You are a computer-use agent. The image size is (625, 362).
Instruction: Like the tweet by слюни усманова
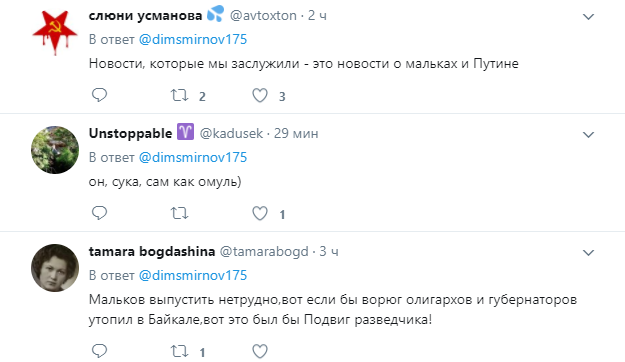coord(260,96)
